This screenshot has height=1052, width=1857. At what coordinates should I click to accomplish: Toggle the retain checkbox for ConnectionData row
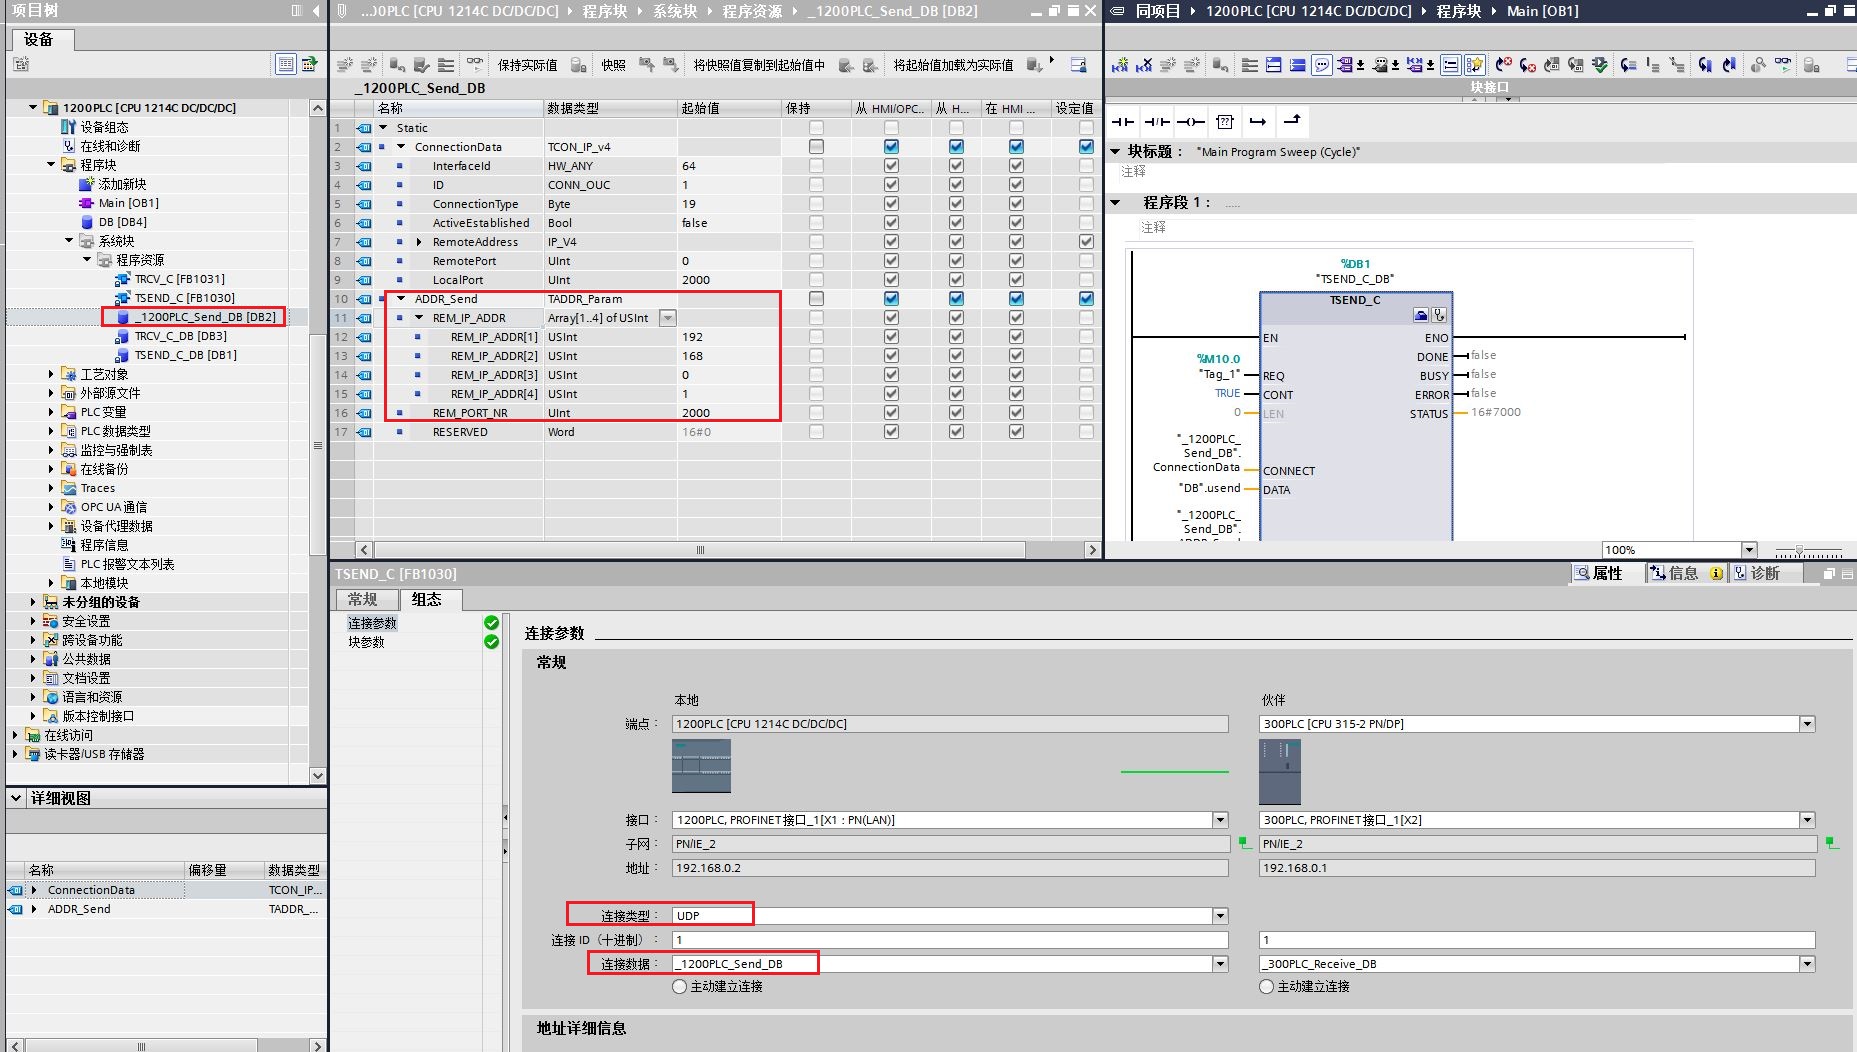816,147
